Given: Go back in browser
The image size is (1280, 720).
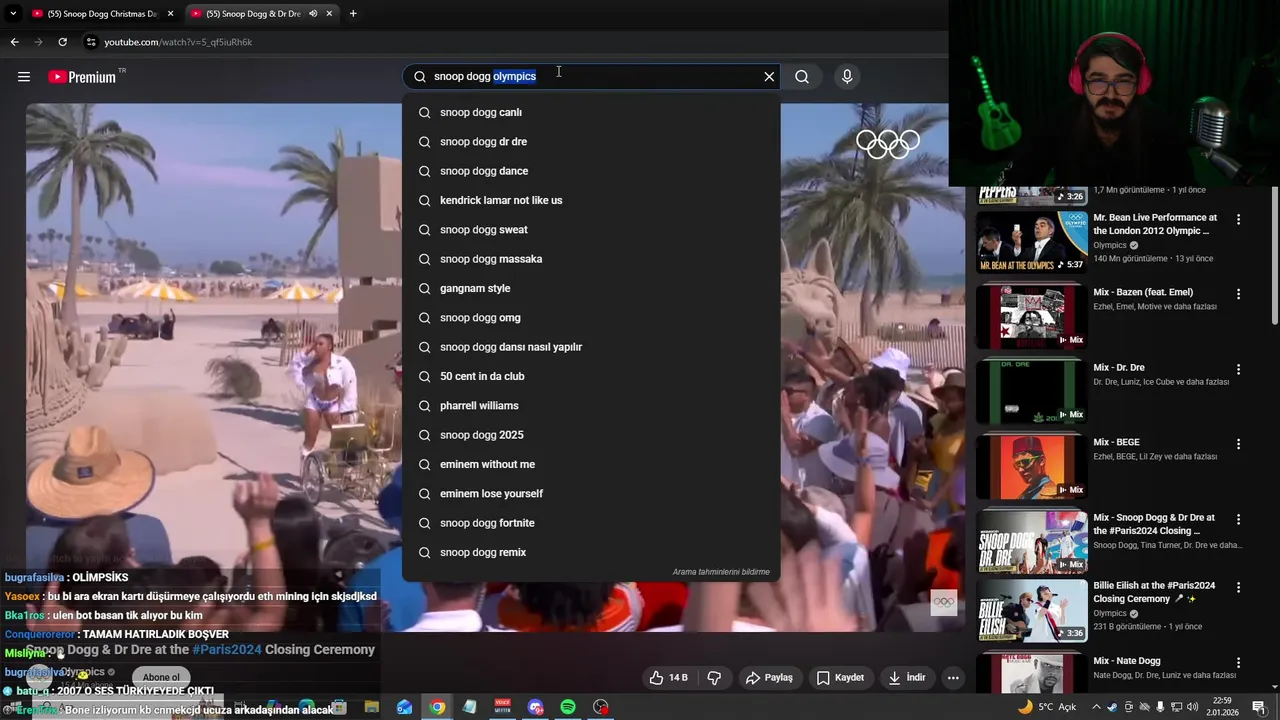Looking at the screenshot, I should [14, 42].
